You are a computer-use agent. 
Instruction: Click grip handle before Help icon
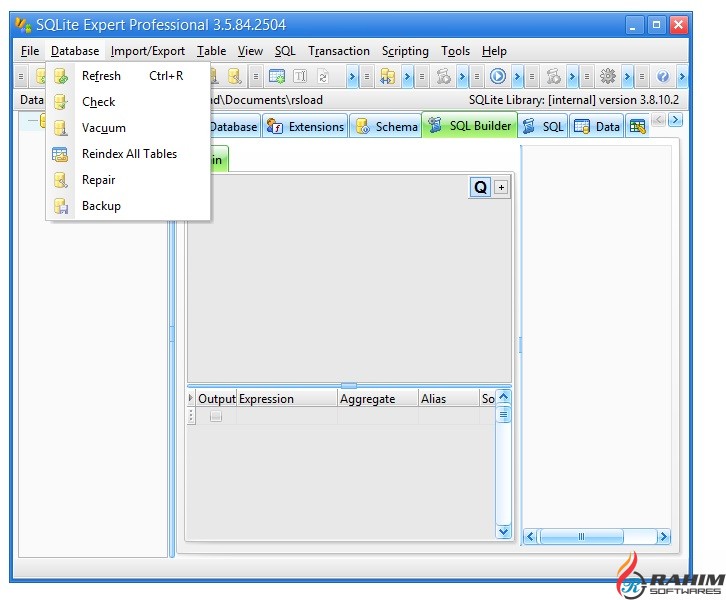[x=642, y=77]
